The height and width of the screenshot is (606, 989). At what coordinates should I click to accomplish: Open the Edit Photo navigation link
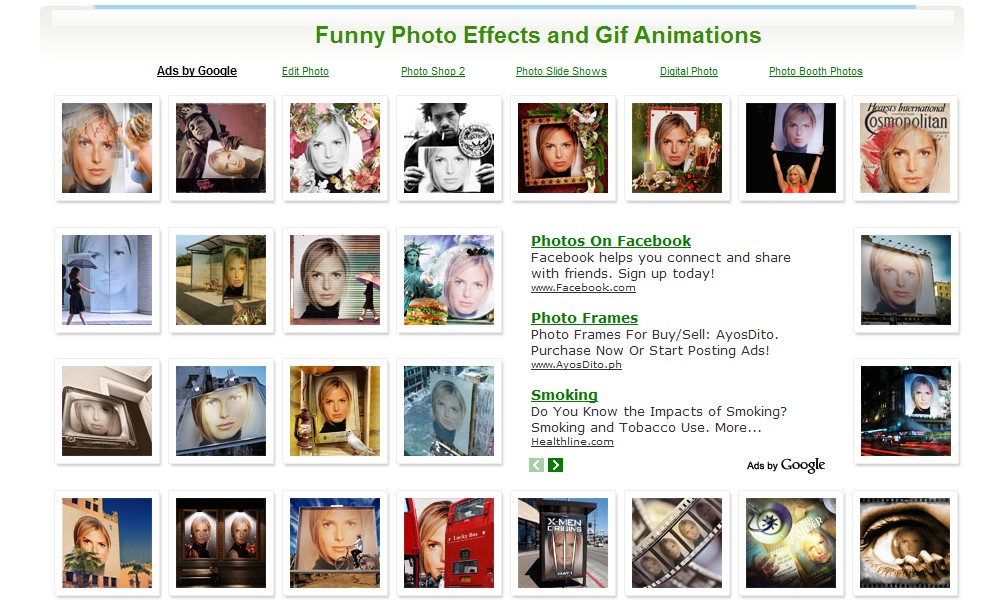(x=305, y=71)
